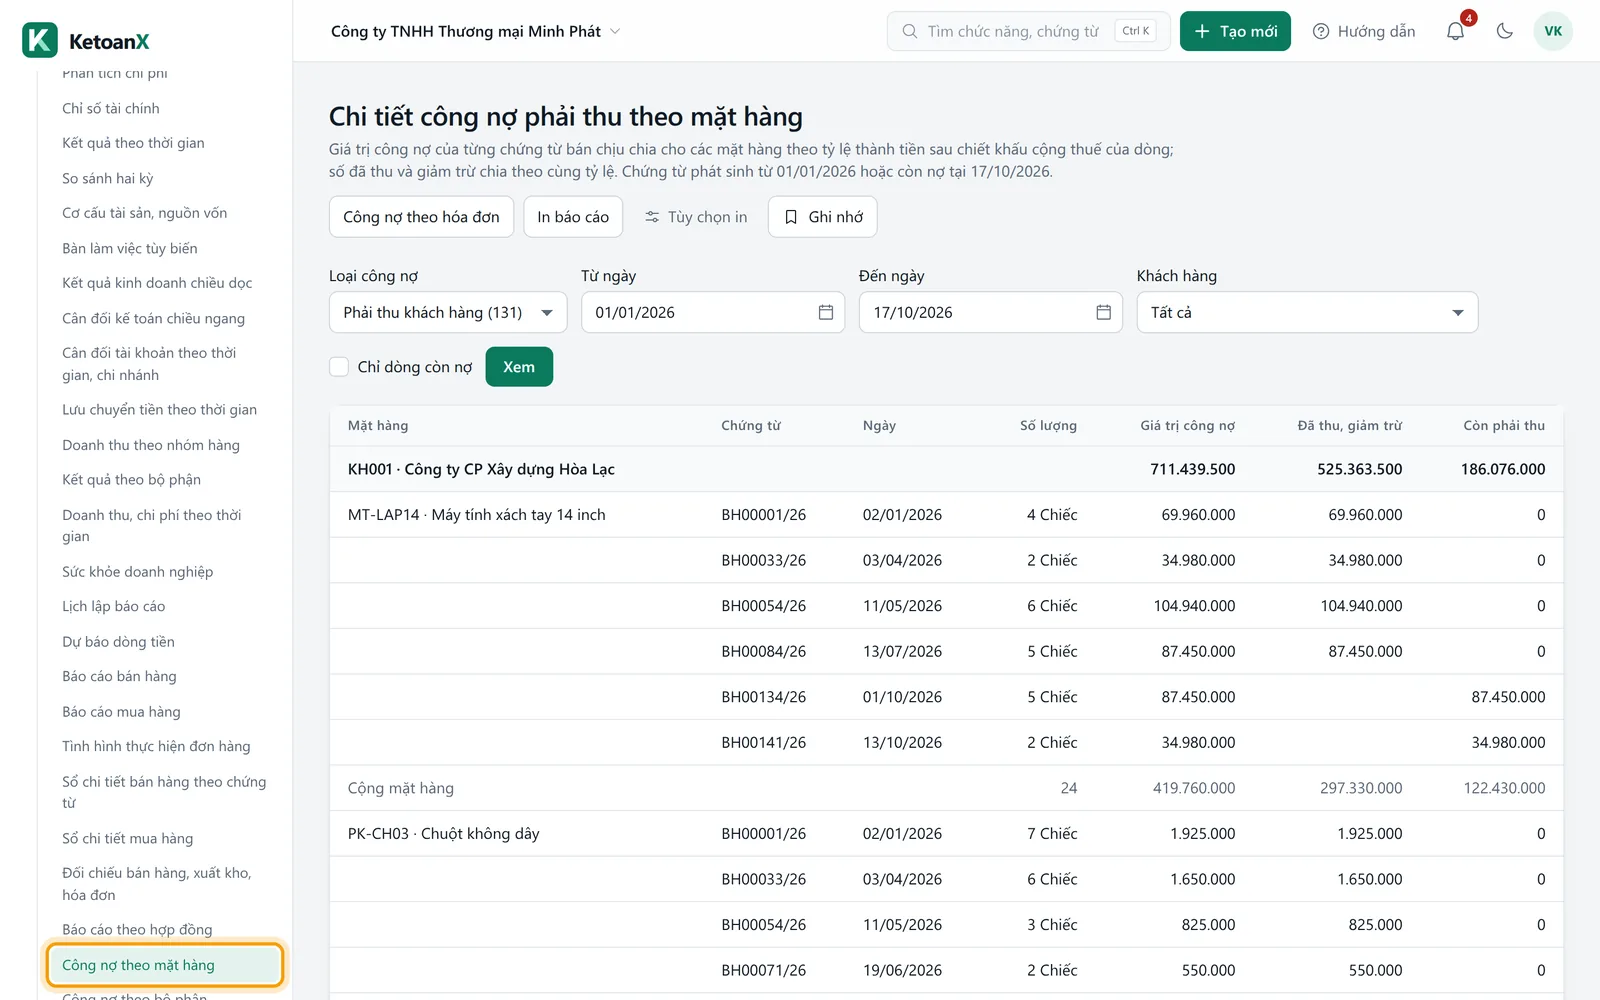
Task: Click the Cộng mặt hàng subtotal row label
Action: point(401,788)
